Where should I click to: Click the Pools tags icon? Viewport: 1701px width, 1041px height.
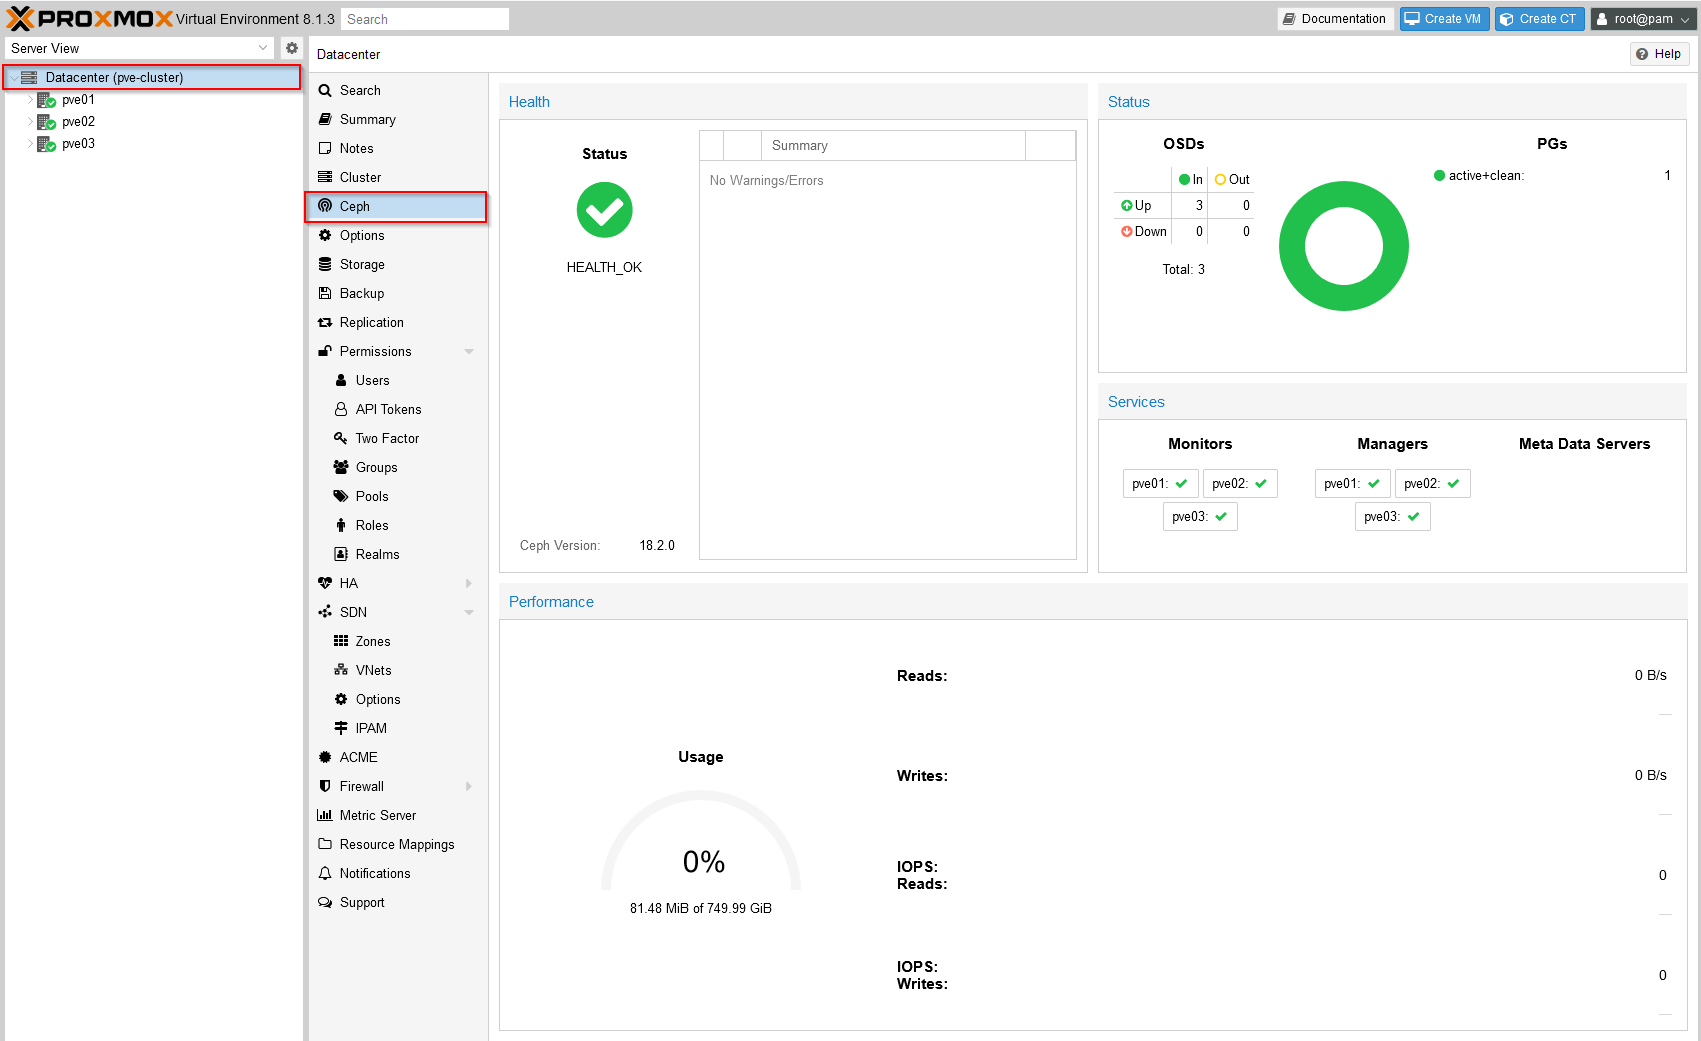point(341,496)
